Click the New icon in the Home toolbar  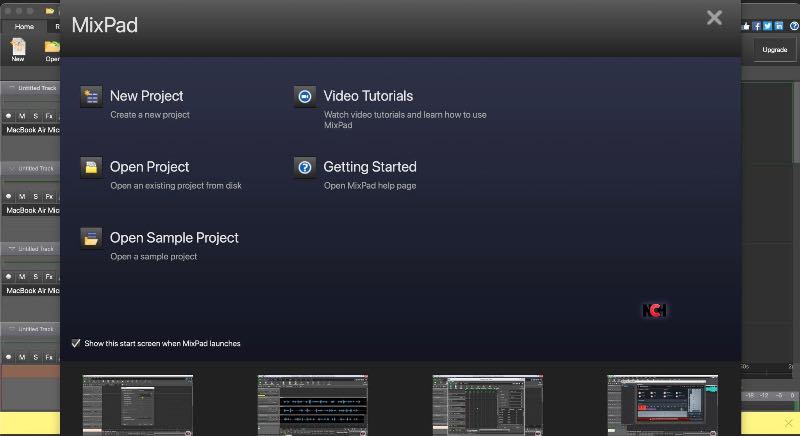(18, 49)
